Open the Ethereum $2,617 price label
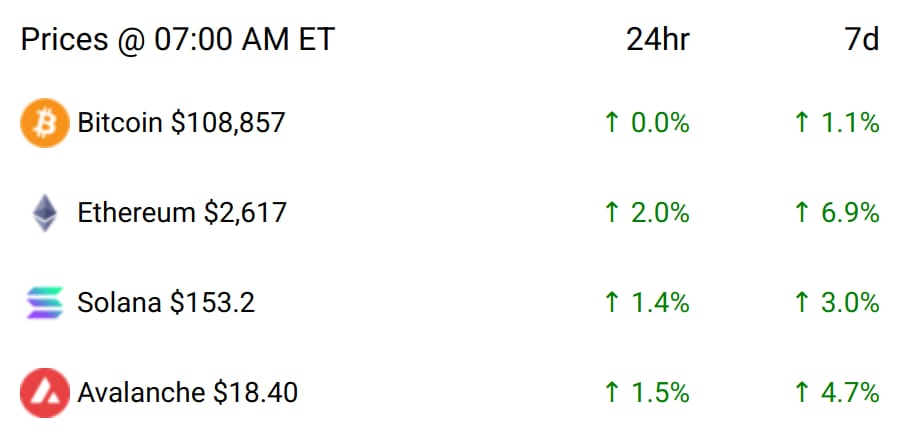 (182, 213)
